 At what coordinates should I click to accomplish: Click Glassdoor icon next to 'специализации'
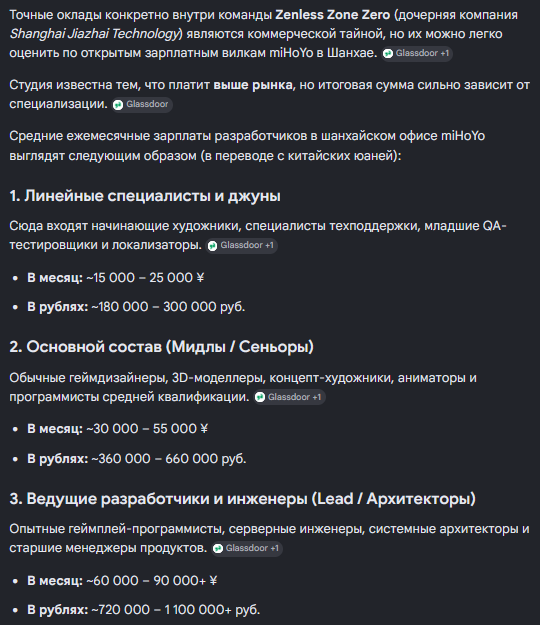[118, 105]
